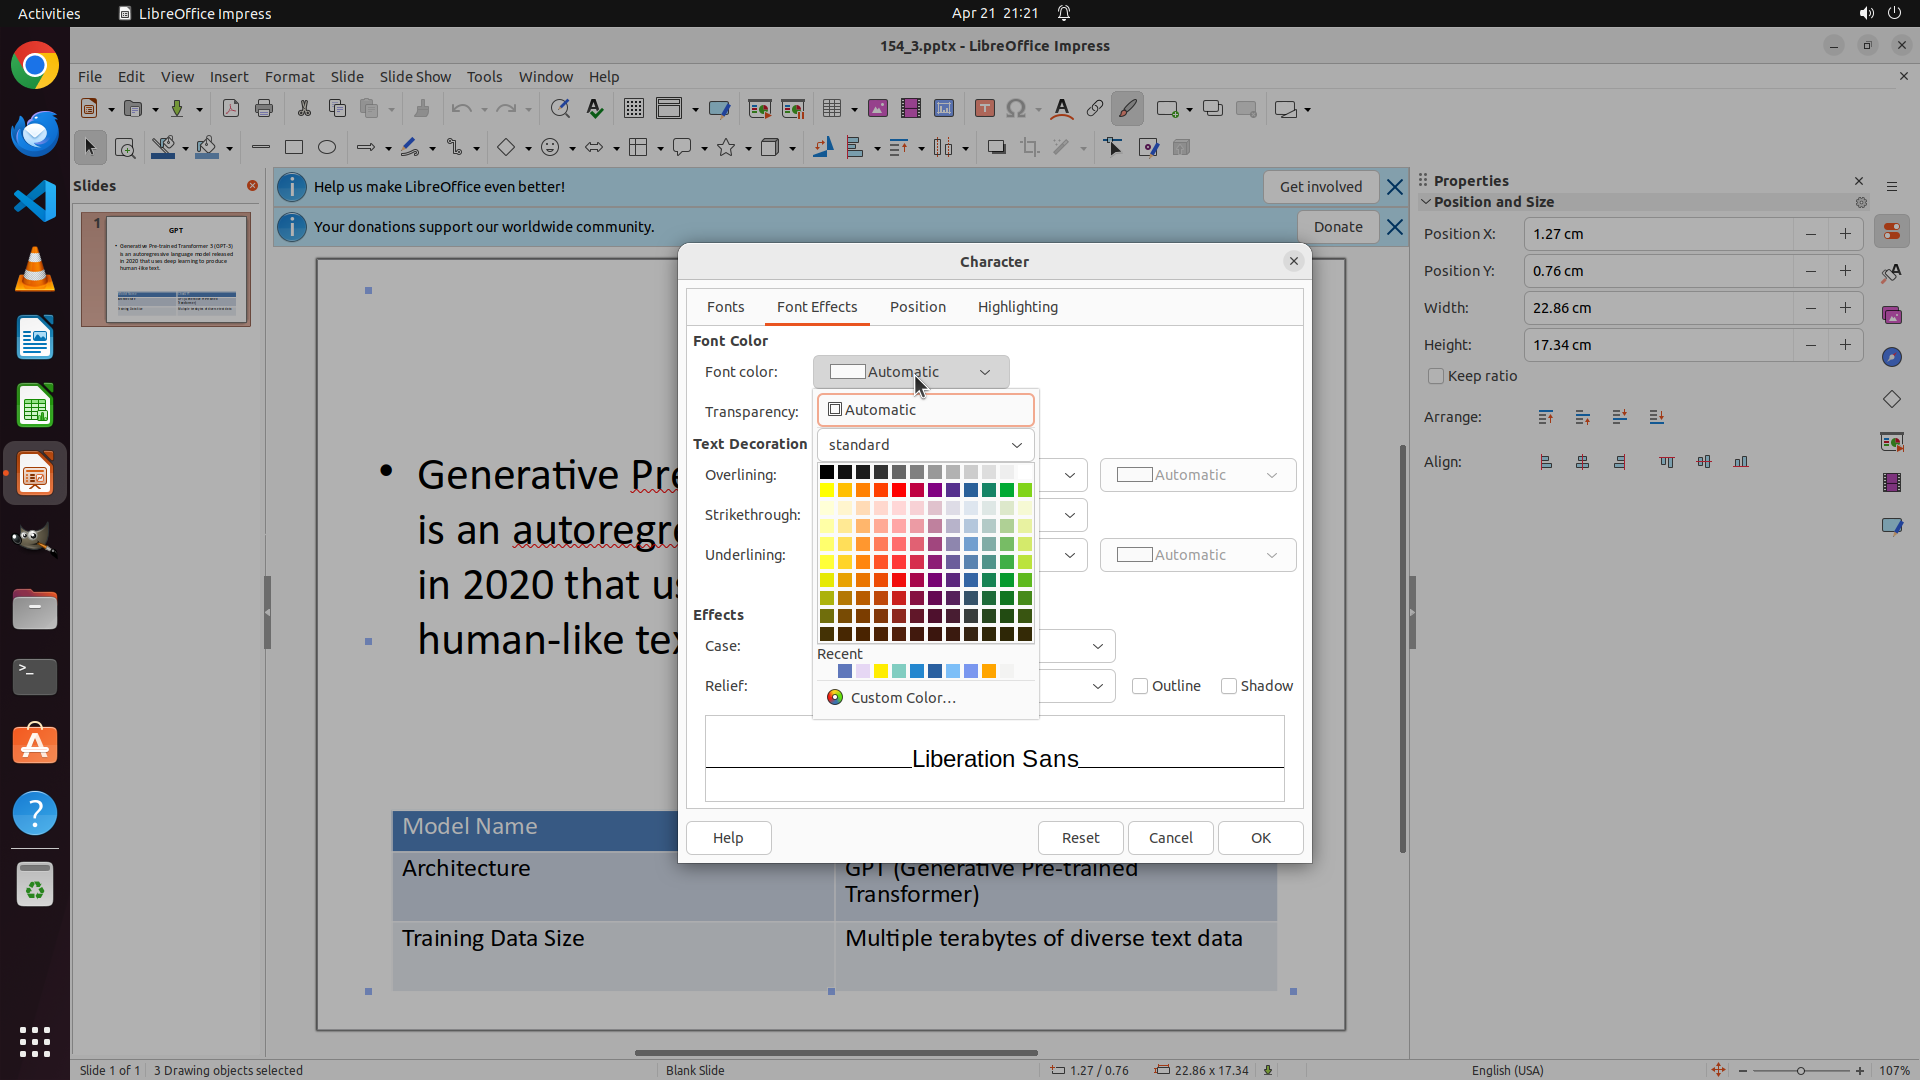Open the standard palette dropdown
1920x1080 pixels.
pos(925,445)
